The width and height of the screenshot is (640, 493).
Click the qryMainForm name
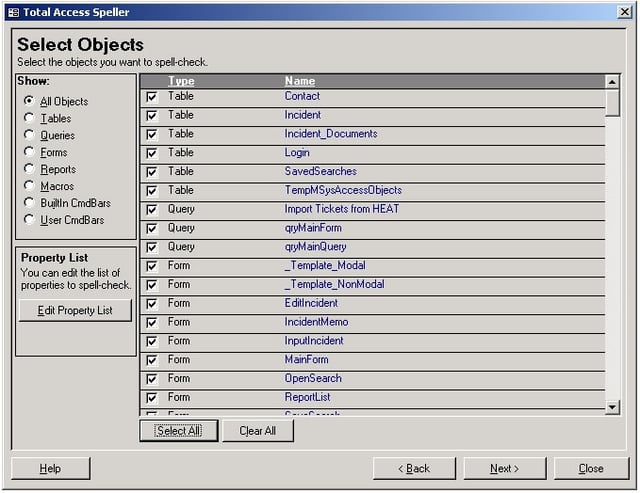coord(313,228)
